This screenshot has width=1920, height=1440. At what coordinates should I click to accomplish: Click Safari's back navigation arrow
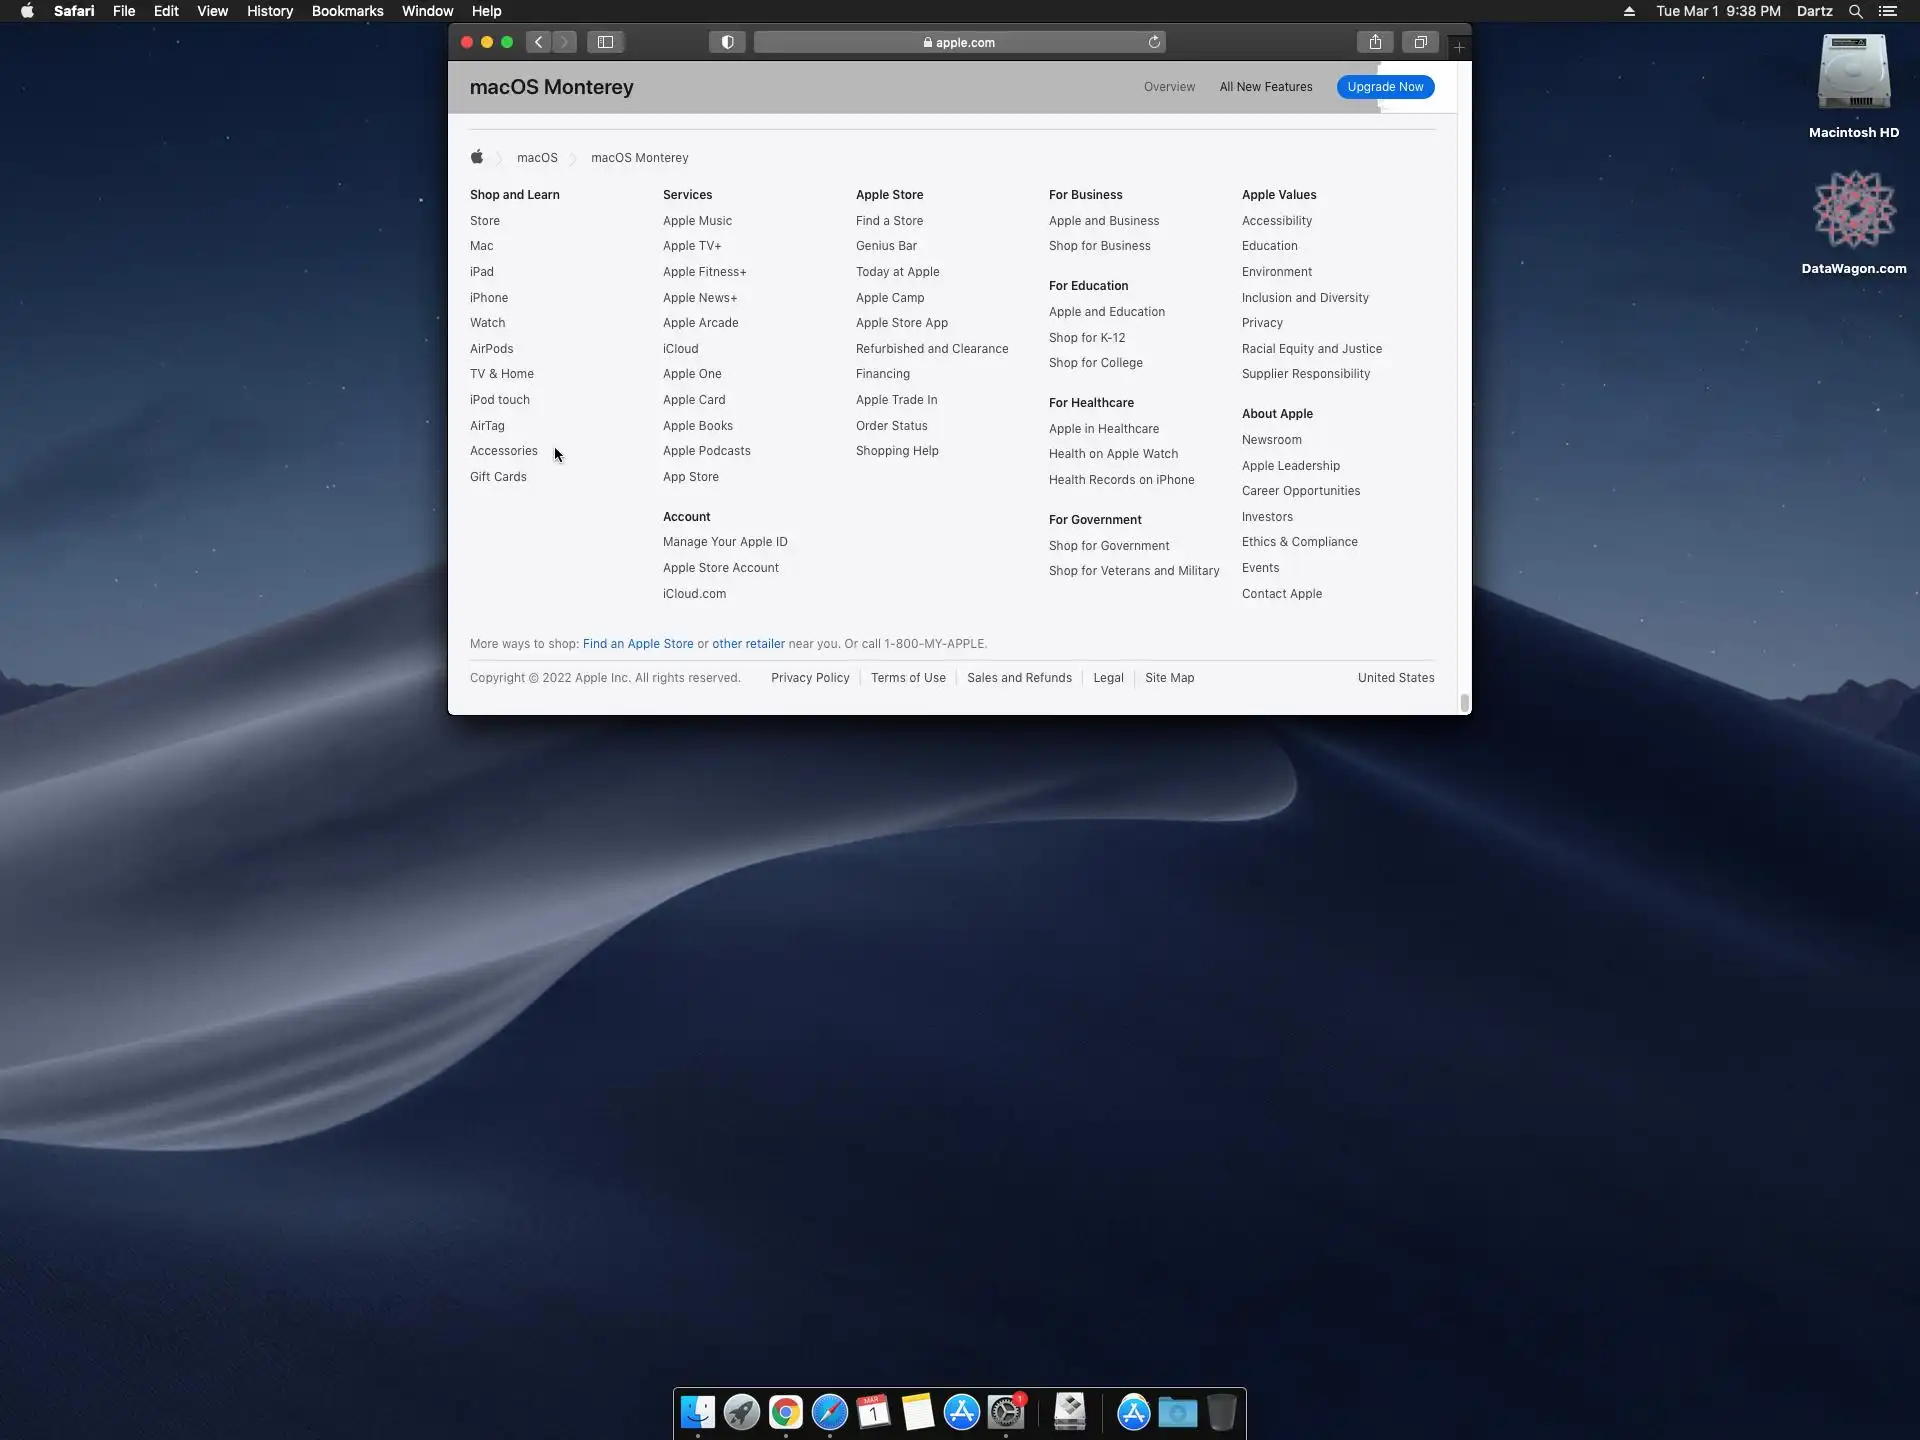pos(539,42)
